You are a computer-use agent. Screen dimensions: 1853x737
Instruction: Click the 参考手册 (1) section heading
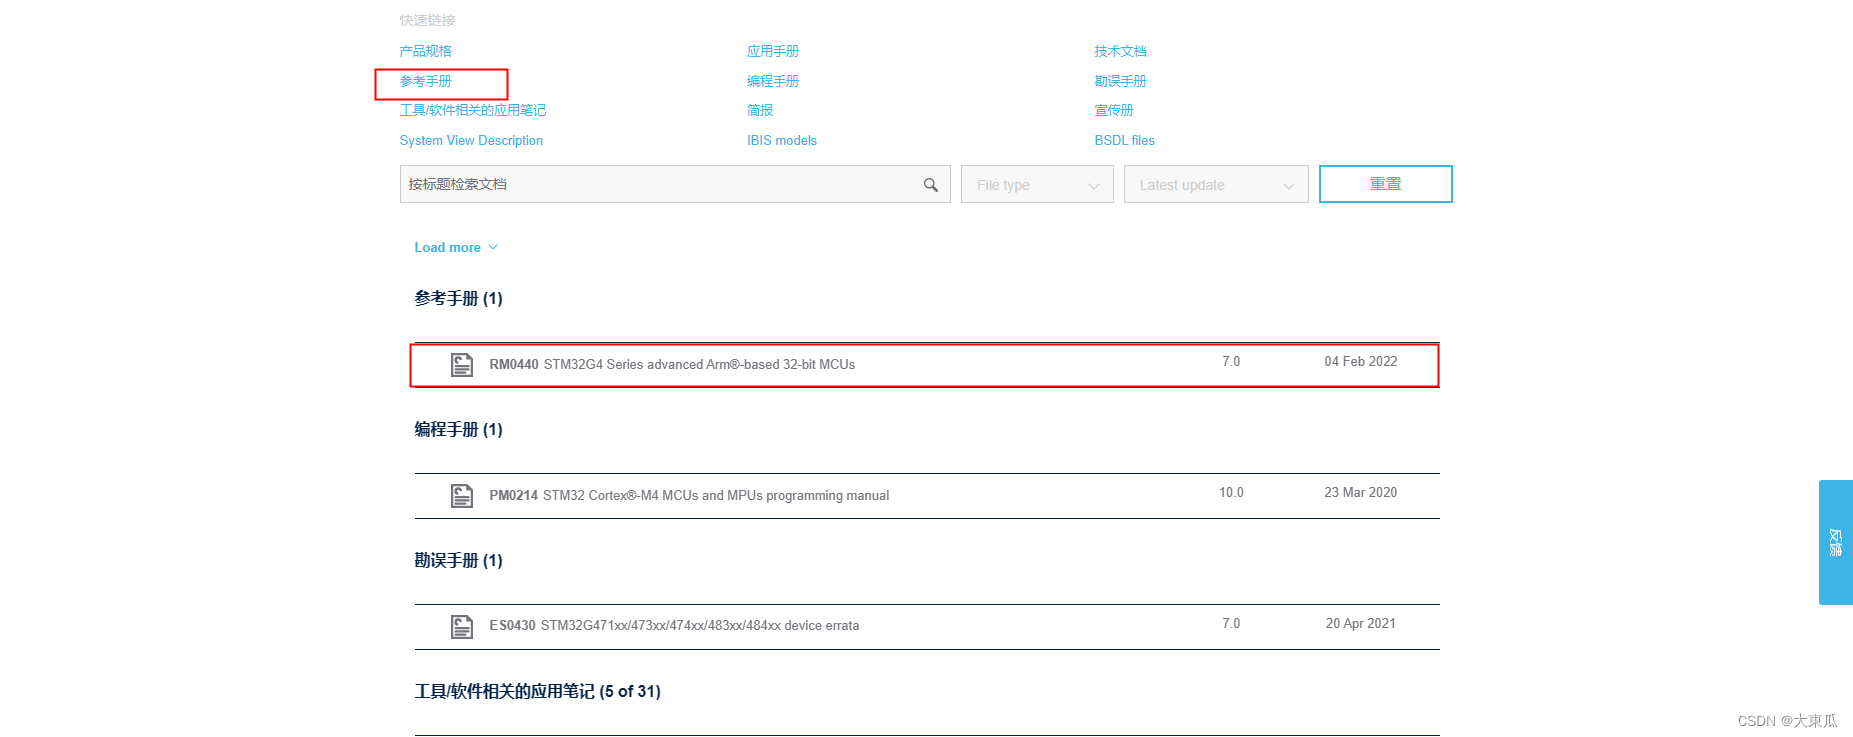[x=458, y=299]
